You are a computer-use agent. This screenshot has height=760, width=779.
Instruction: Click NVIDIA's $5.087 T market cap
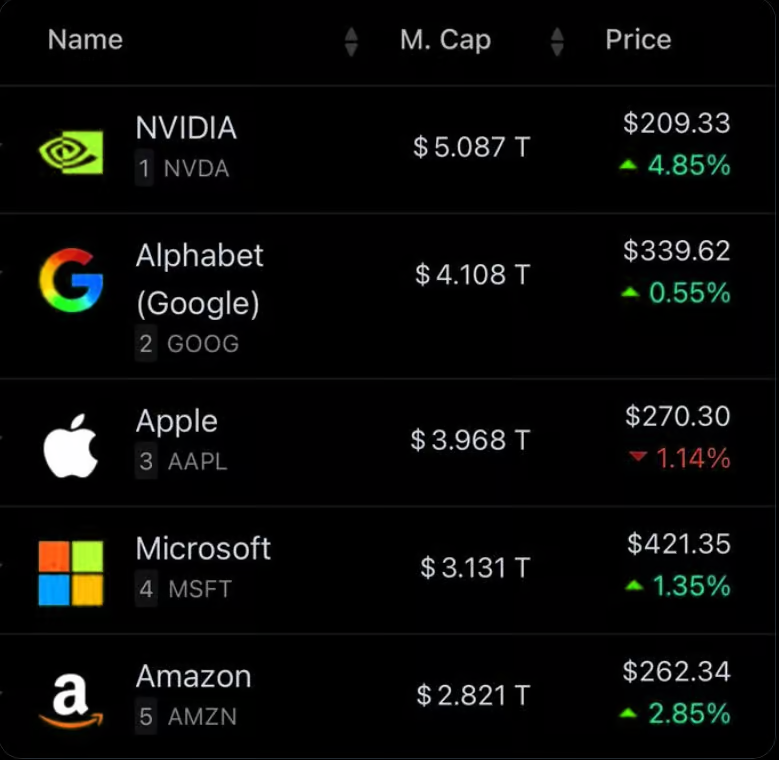[471, 148]
